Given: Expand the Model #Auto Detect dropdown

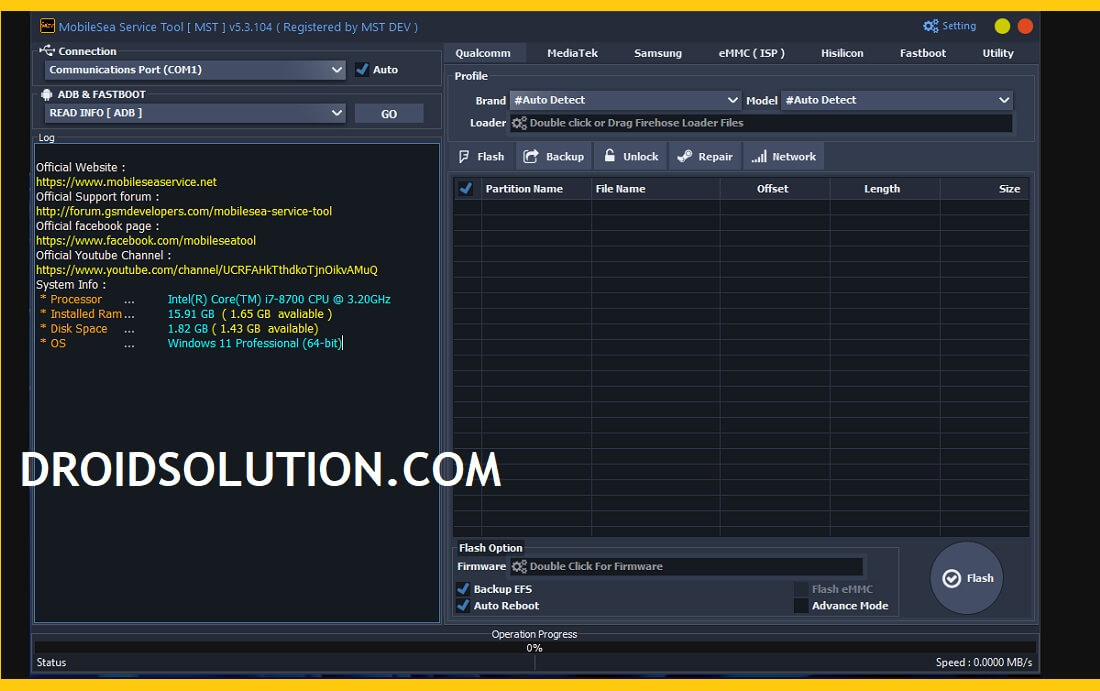Looking at the screenshot, I should coord(897,100).
